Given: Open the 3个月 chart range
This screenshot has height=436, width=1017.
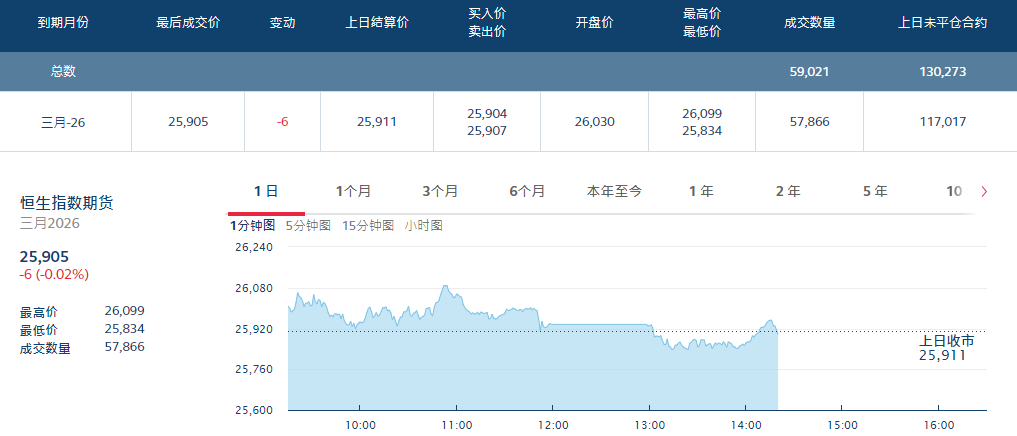Looking at the screenshot, I should coord(440,191).
